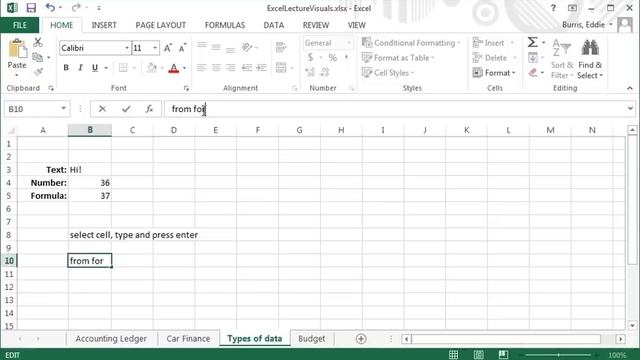The height and width of the screenshot is (360, 640).
Task: Switch to the FORMULAS tab
Action: pos(225,25)
